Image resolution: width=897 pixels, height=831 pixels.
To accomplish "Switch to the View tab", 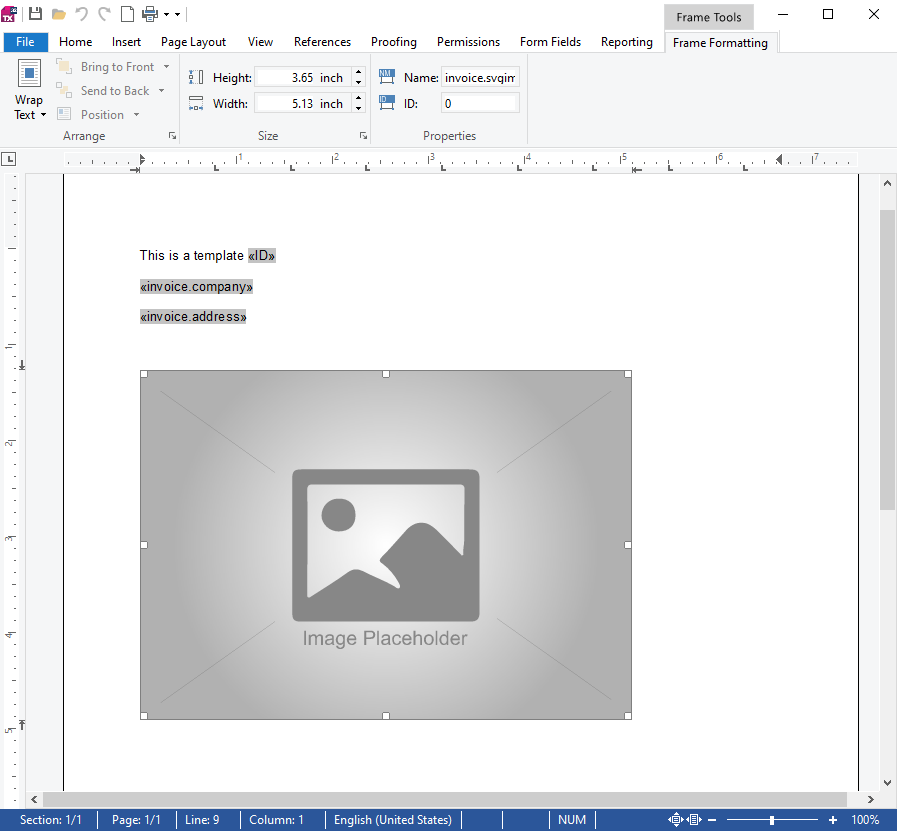I will click(x=260, y=42).
